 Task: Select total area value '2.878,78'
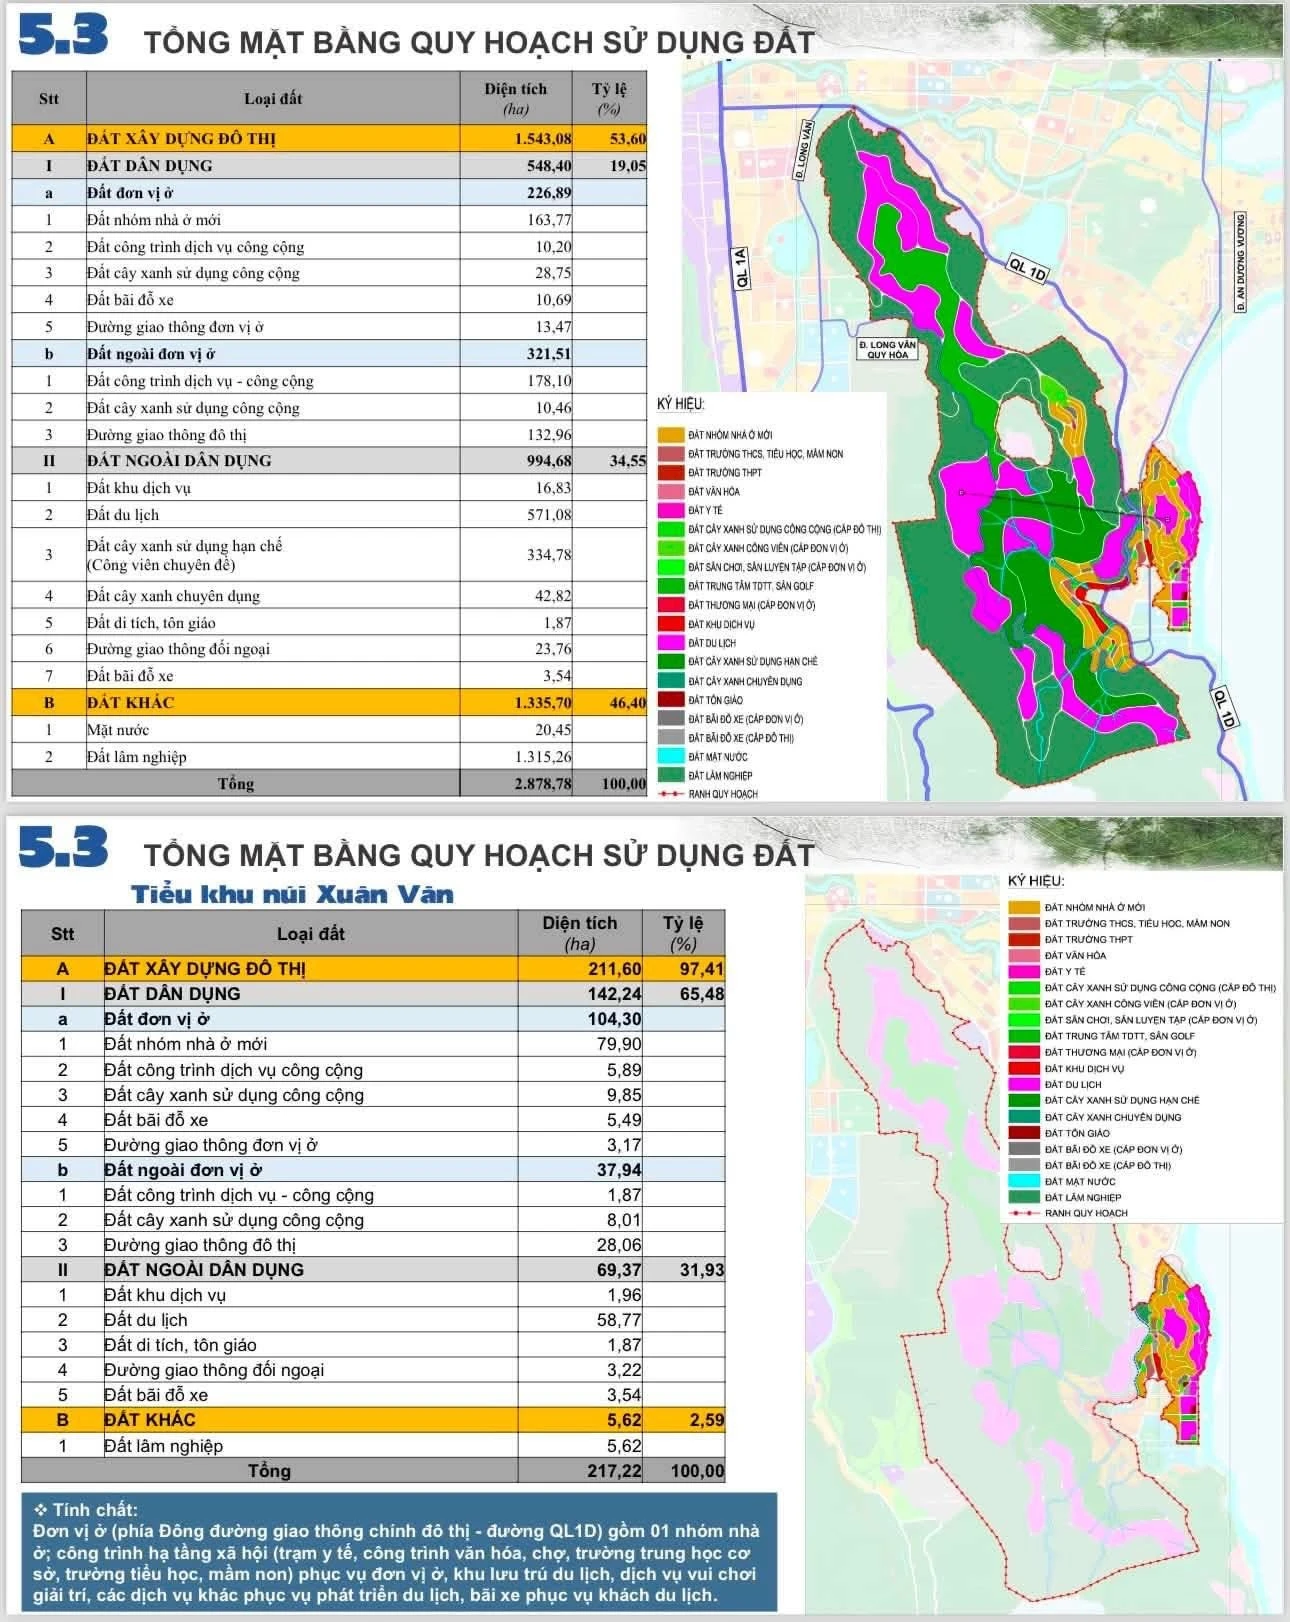(x=543, y=784)
